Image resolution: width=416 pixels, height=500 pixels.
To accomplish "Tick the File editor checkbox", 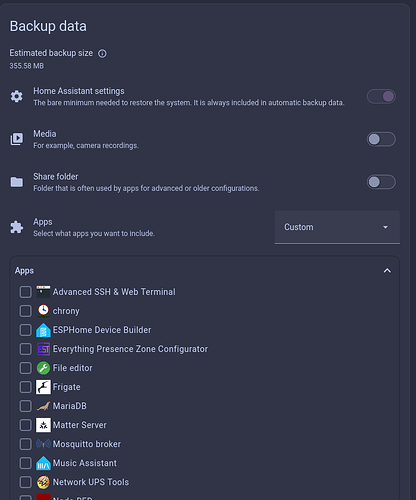I will pos(25,368).
